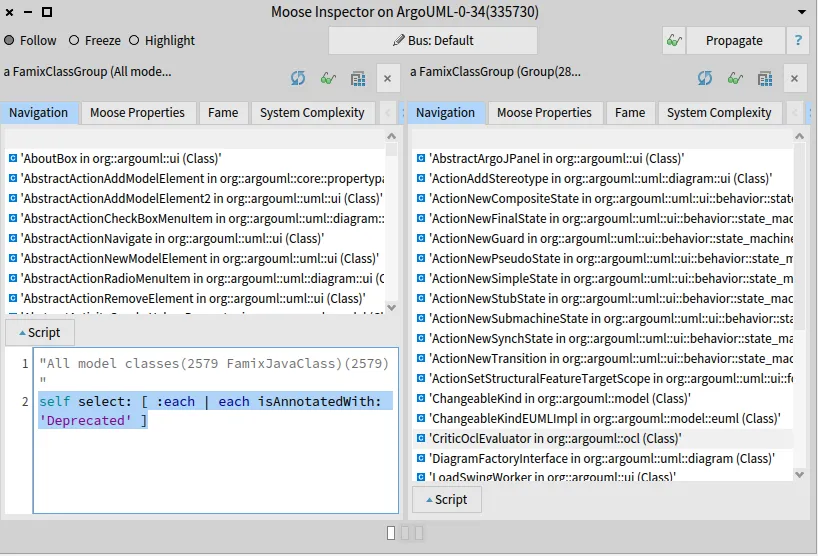
Task: Select 'AbstractActionAddModelElement' row
Action: click(196, 178)
